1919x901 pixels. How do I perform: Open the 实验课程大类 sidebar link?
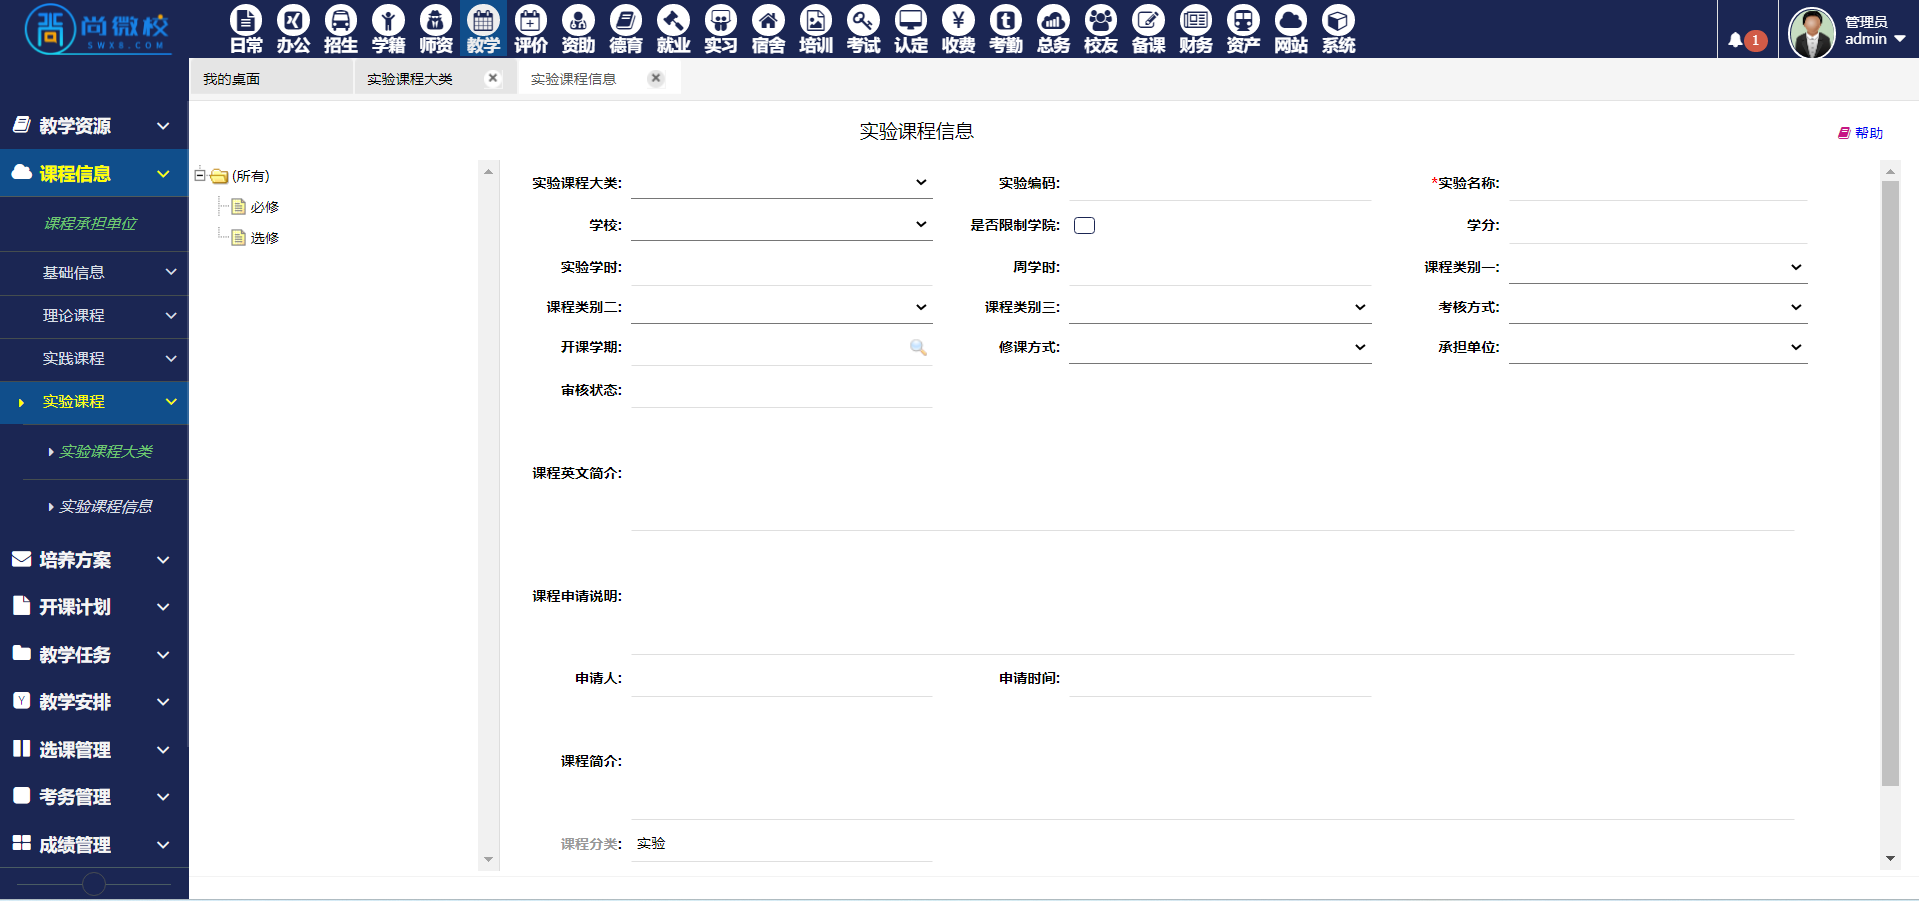(x=105, y=452)
